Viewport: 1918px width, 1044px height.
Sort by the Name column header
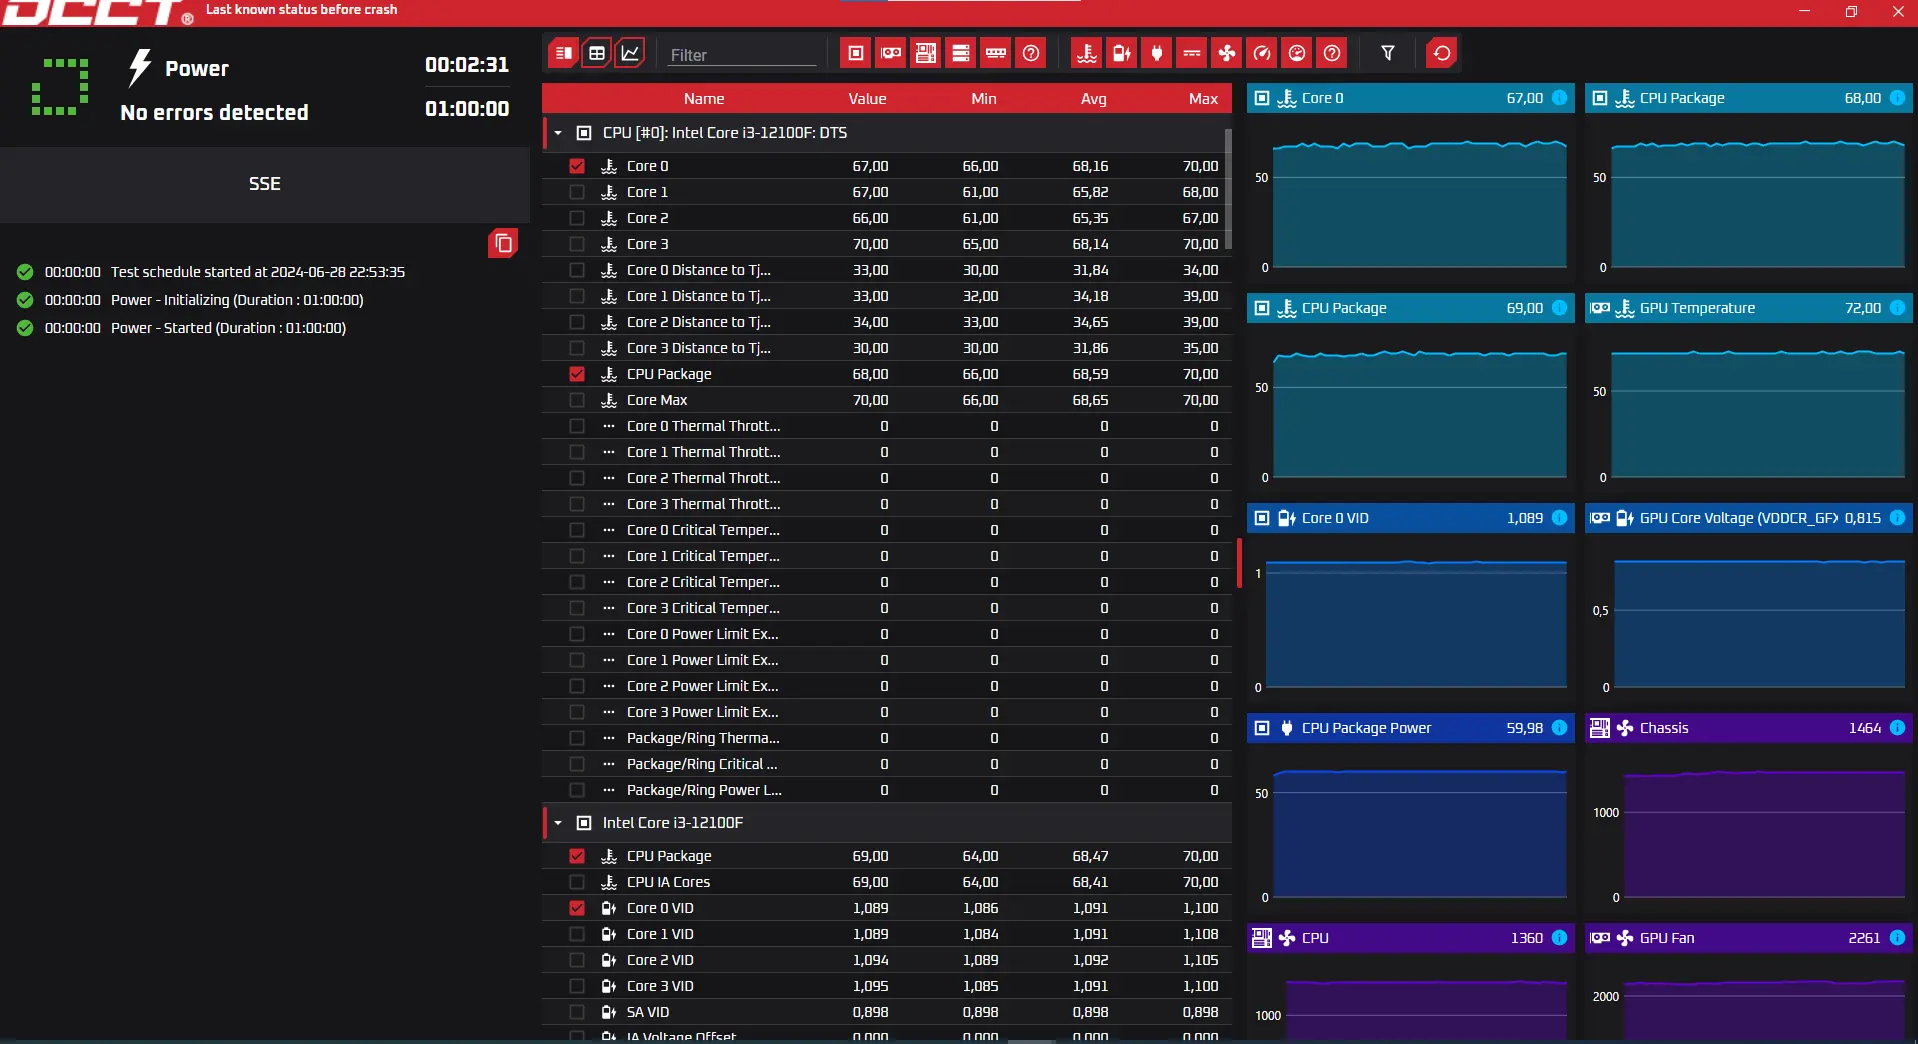(704, 99)
